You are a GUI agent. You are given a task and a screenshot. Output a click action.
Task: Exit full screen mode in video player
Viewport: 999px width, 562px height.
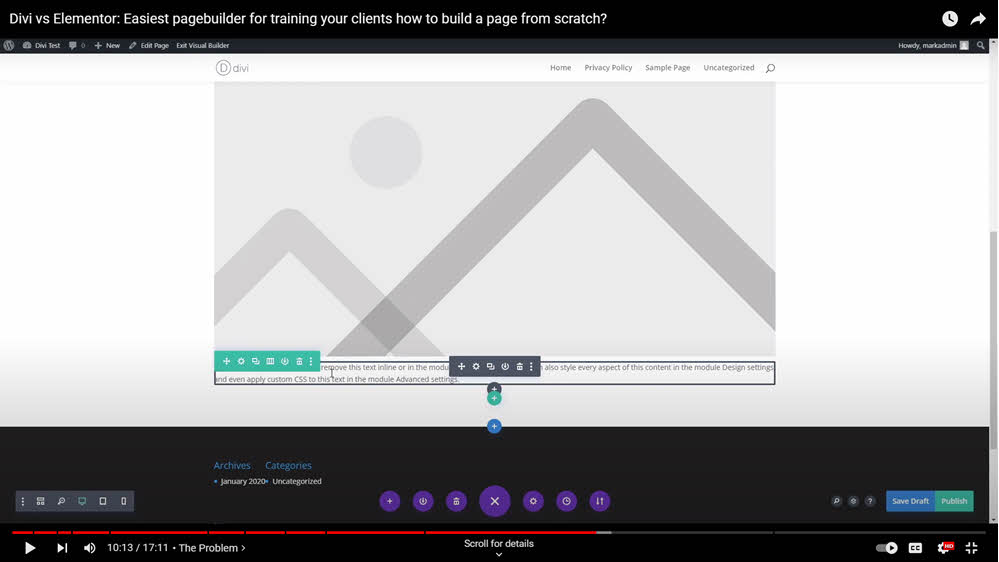971,548
